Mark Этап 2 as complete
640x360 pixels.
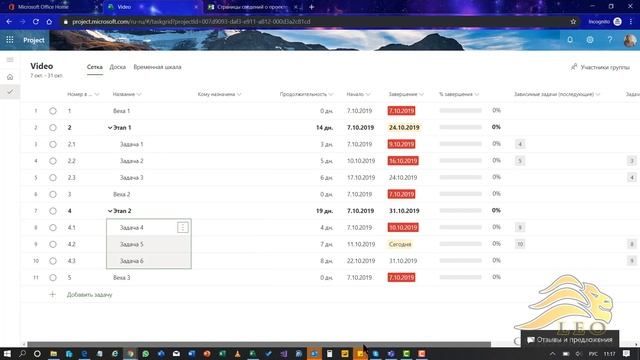point(53,211)
